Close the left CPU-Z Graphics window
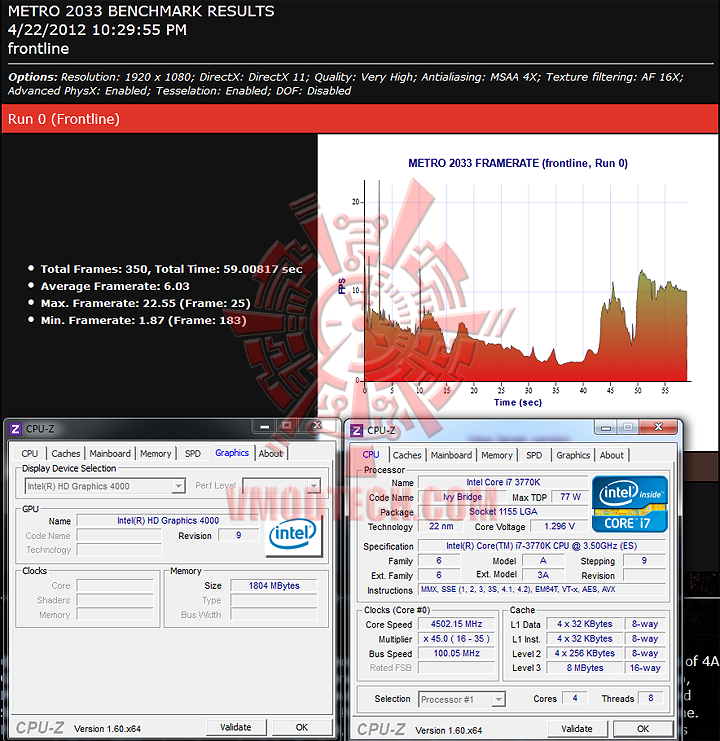Screen dimensions: 720x741 [317, 426]
